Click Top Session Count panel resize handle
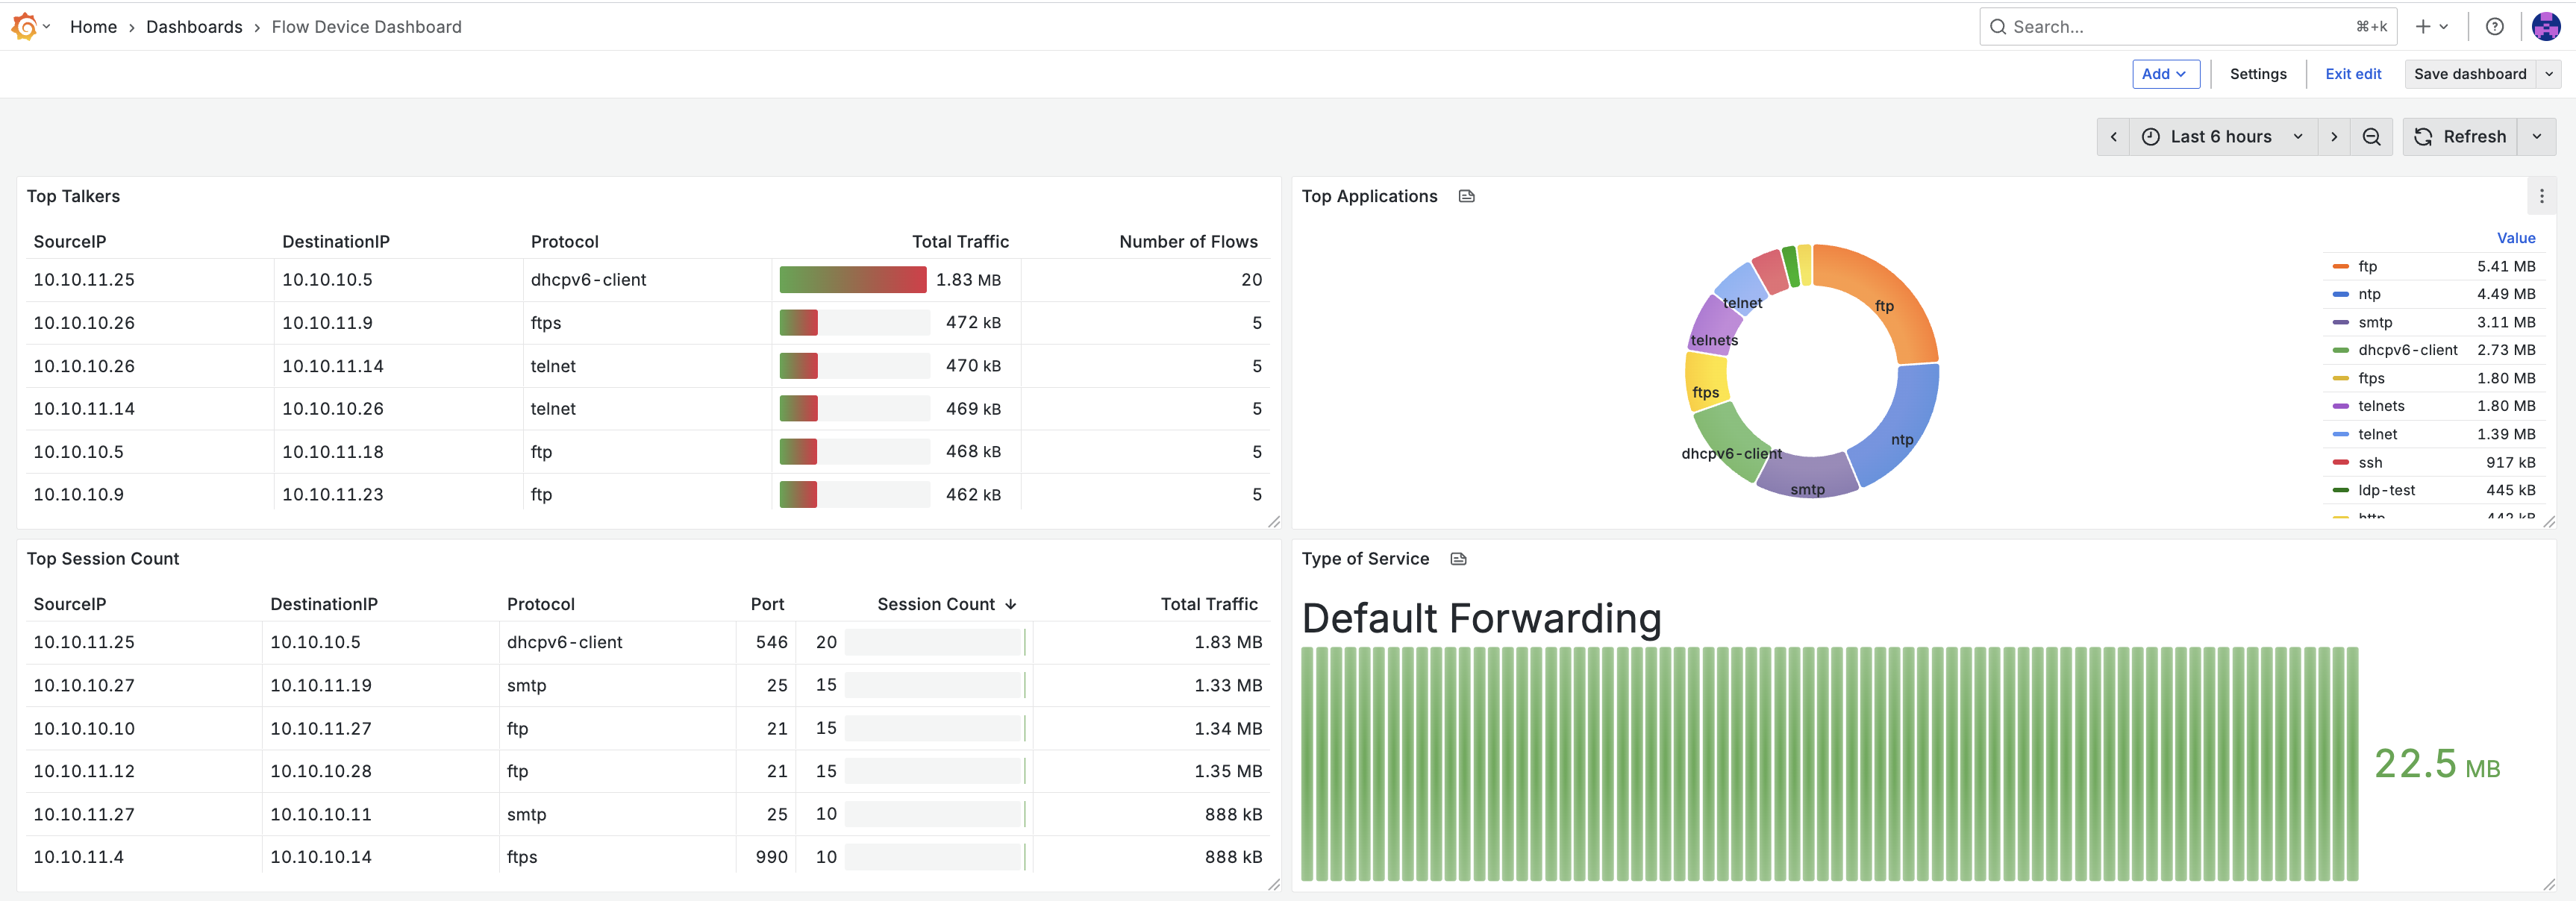 click(1273, 884)
